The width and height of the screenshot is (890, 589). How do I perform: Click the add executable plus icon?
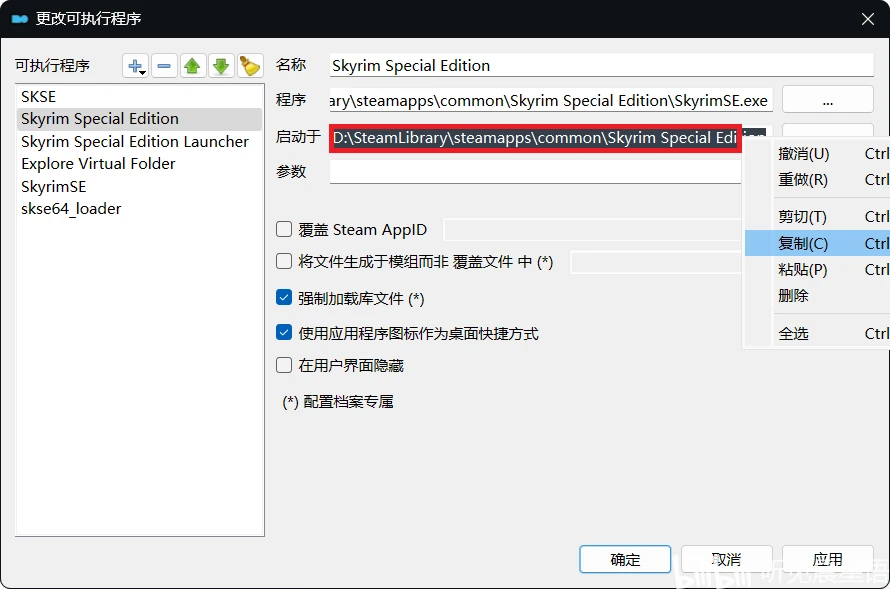click(x=135, y=66)
